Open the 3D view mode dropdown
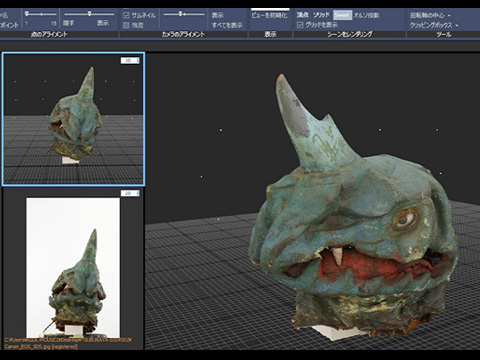480x360 pixels. (x=130, y=60)
